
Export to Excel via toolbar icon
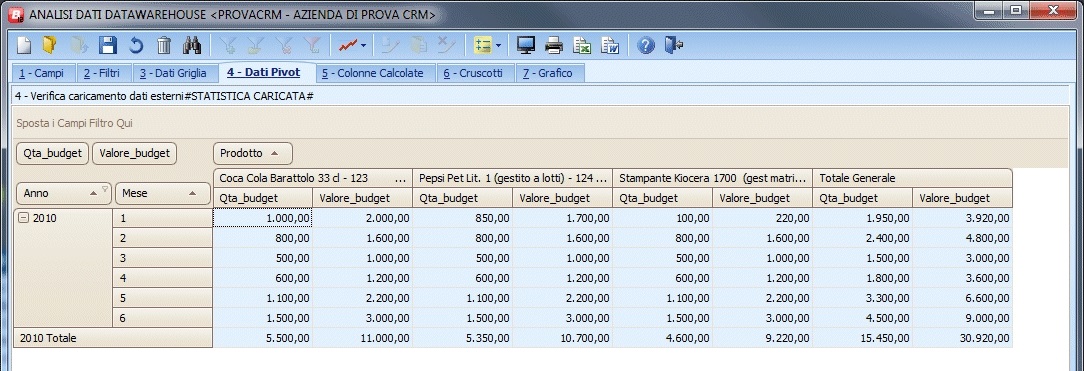583,46
